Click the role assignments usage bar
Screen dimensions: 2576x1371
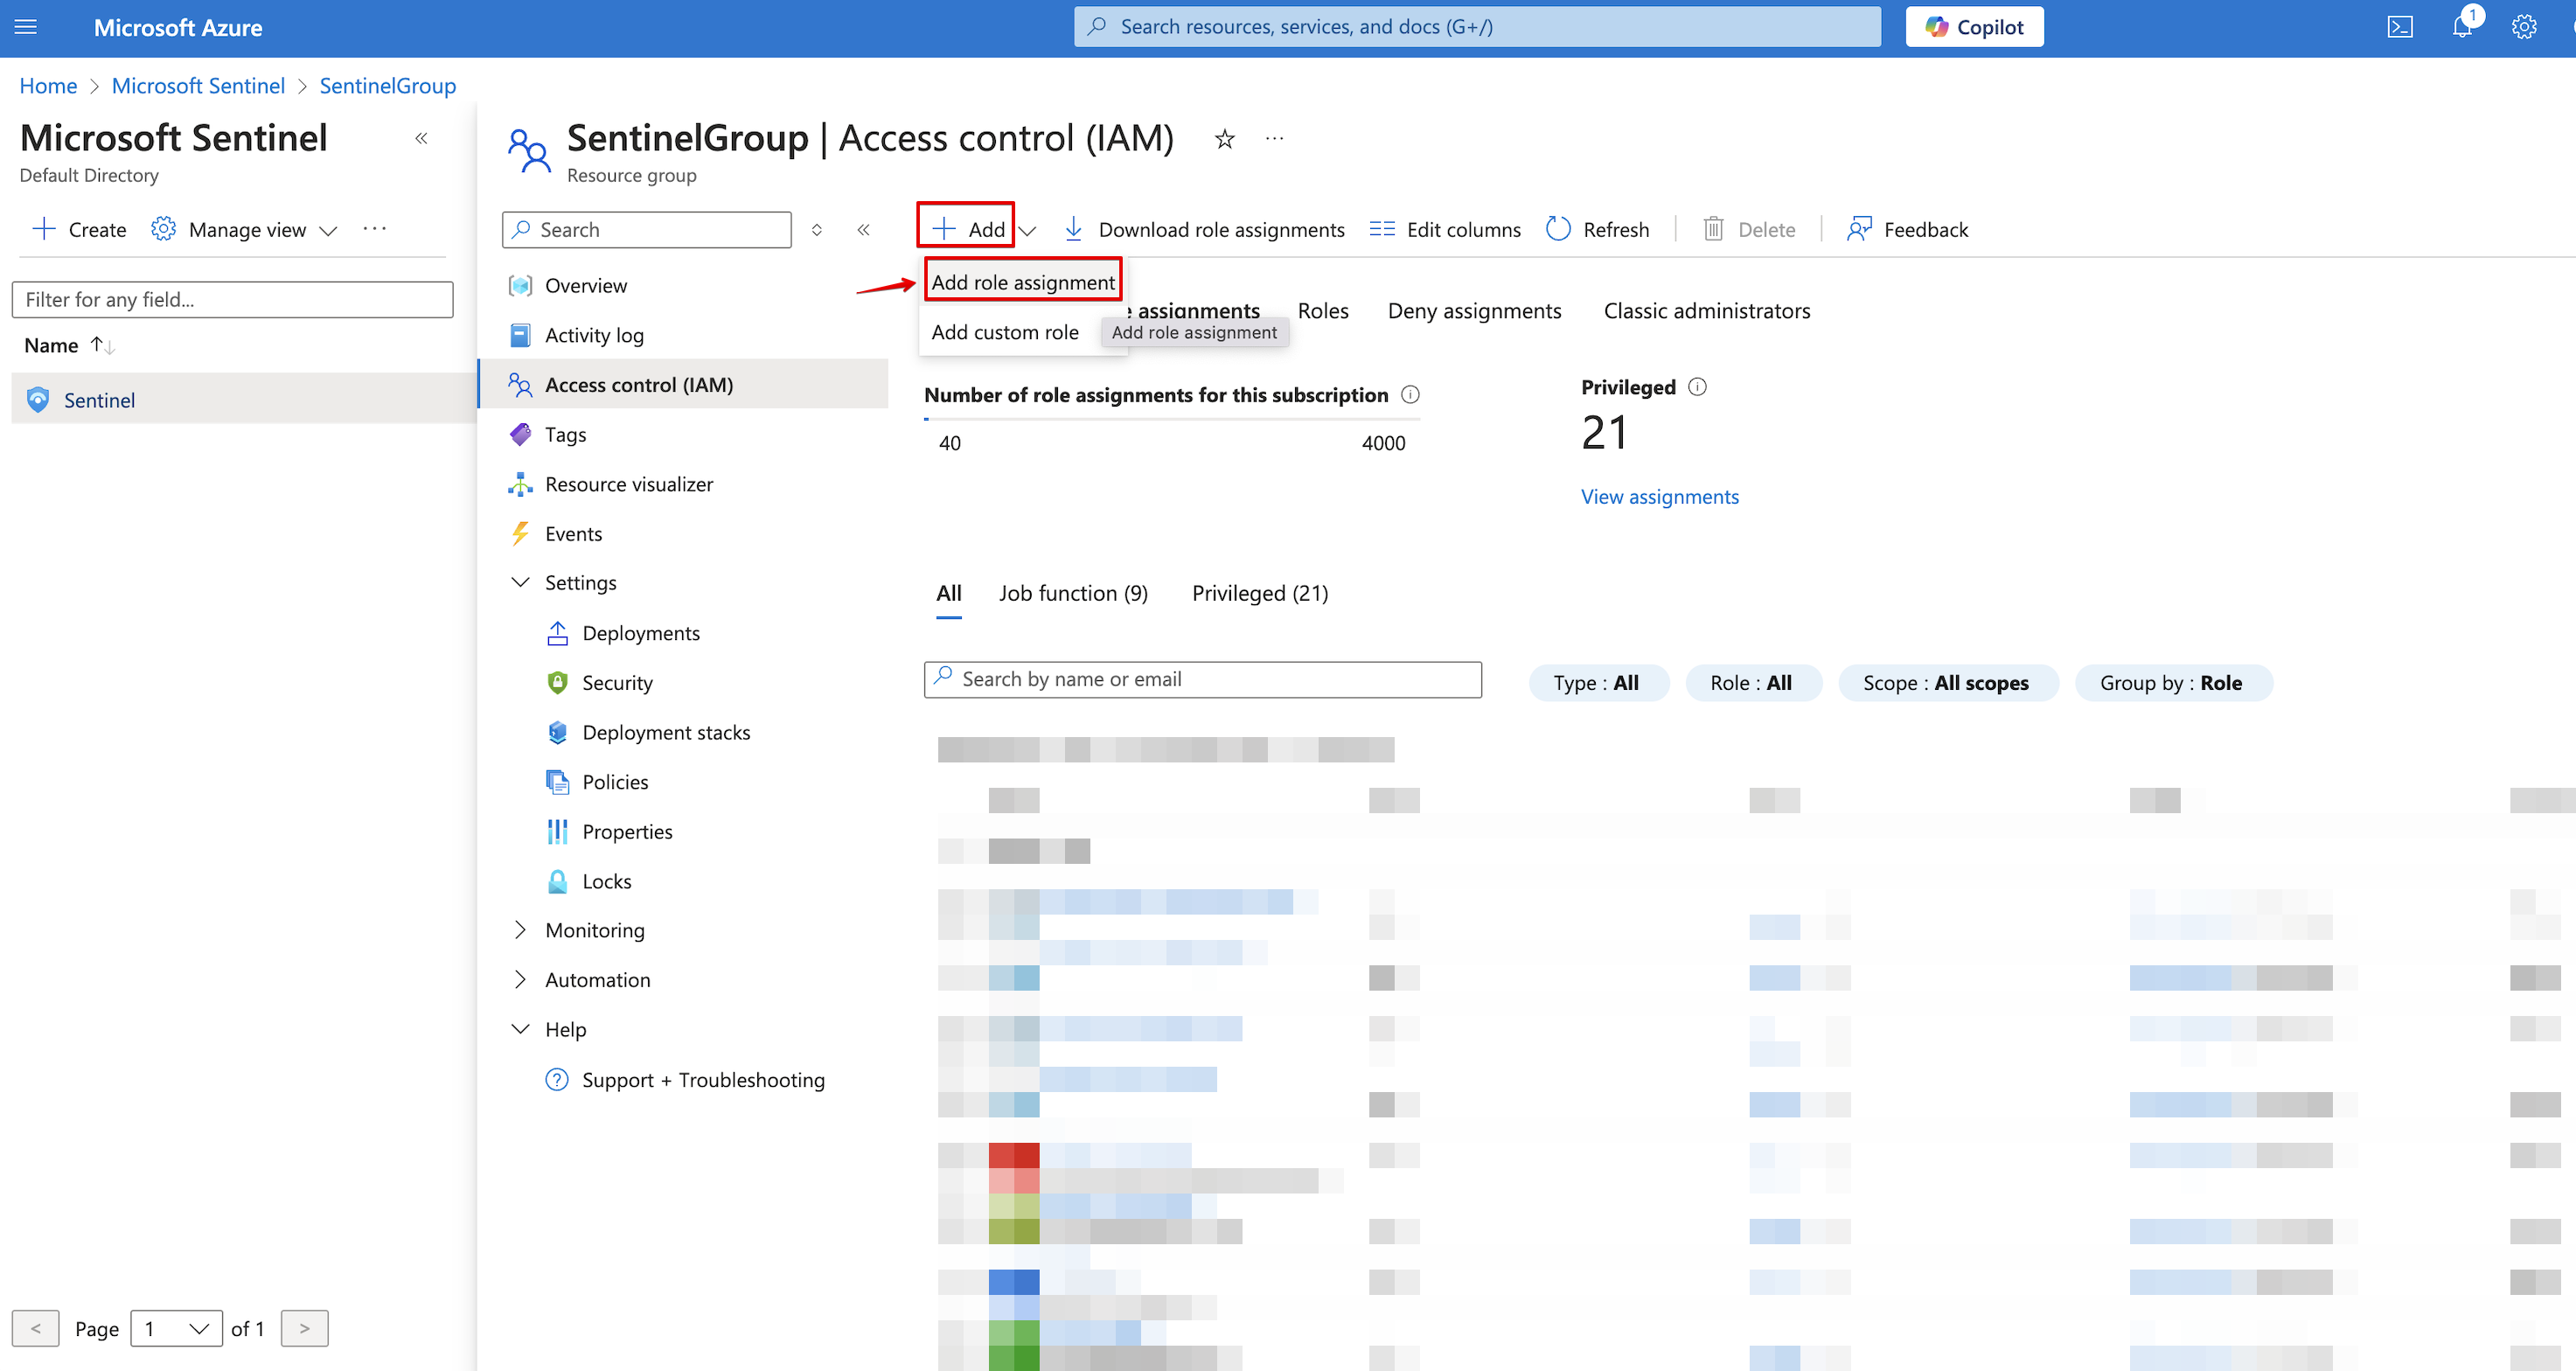click(x=1171, y=420)
